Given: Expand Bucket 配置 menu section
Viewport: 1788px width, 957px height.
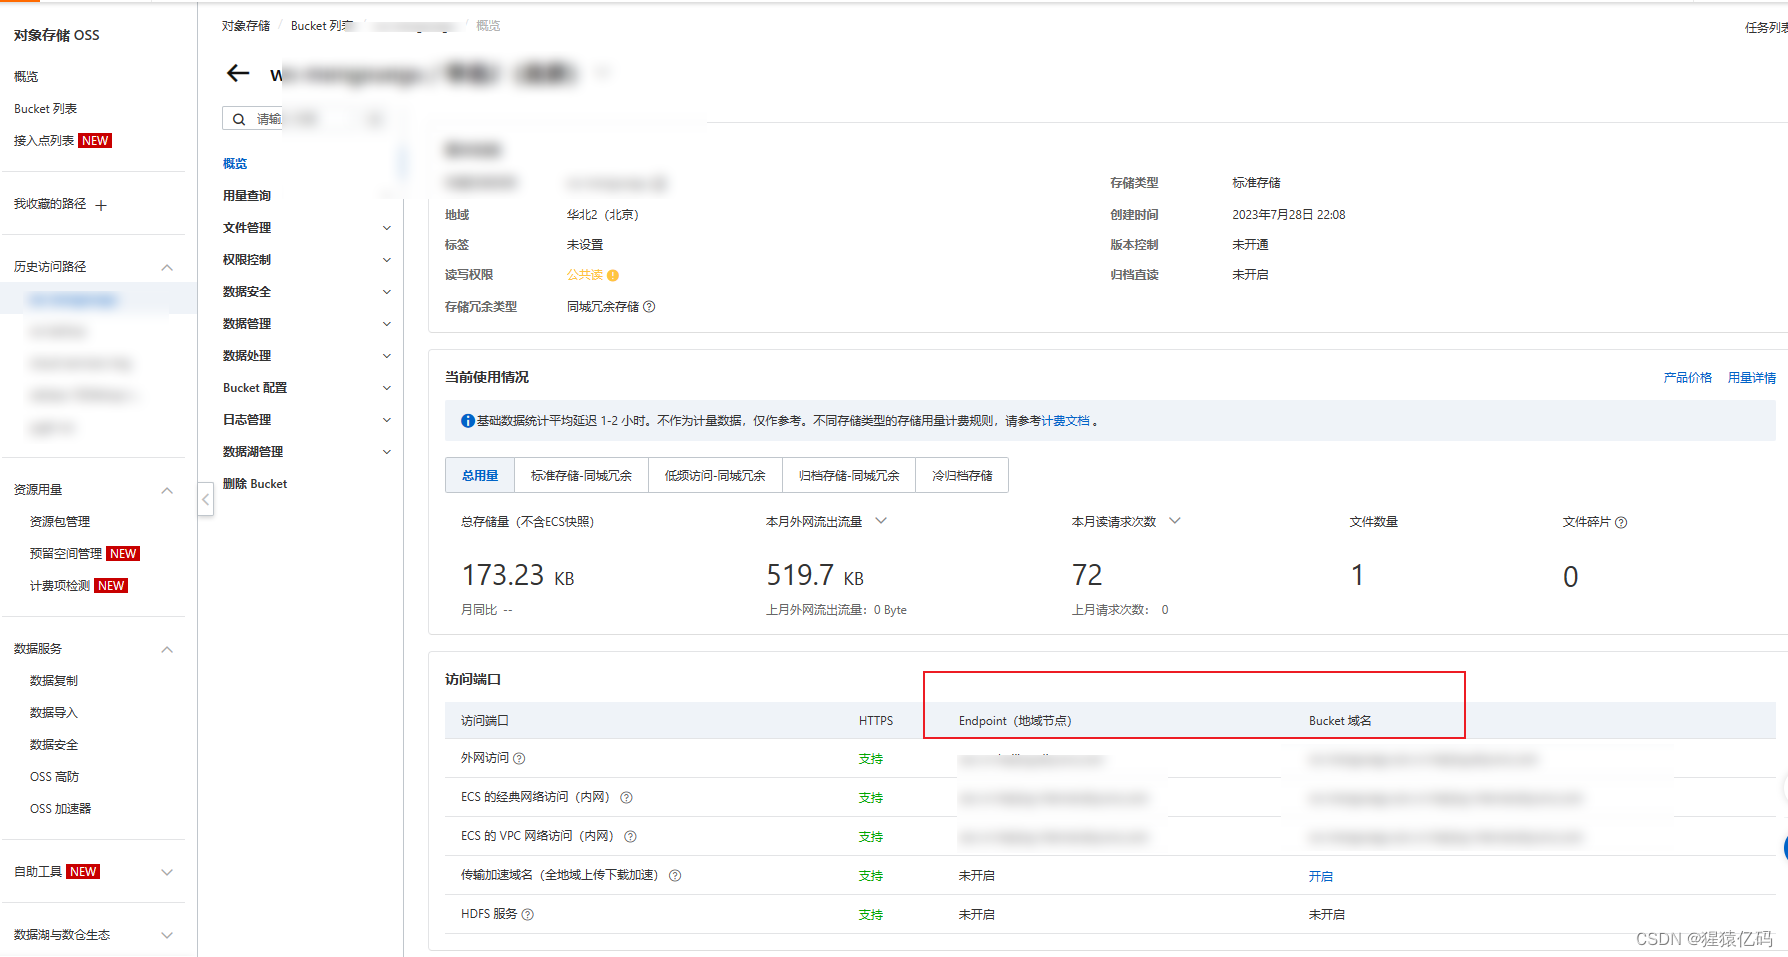Looking at the screenshot, I should (387, 388).
